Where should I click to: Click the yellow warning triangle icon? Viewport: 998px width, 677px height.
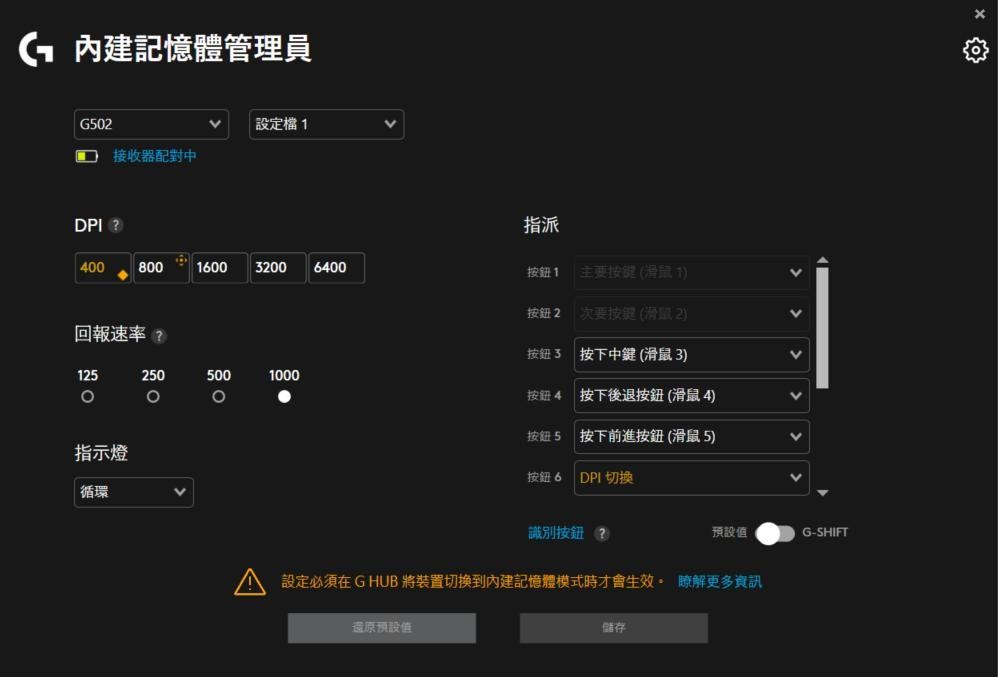click(x=248, y=580)
